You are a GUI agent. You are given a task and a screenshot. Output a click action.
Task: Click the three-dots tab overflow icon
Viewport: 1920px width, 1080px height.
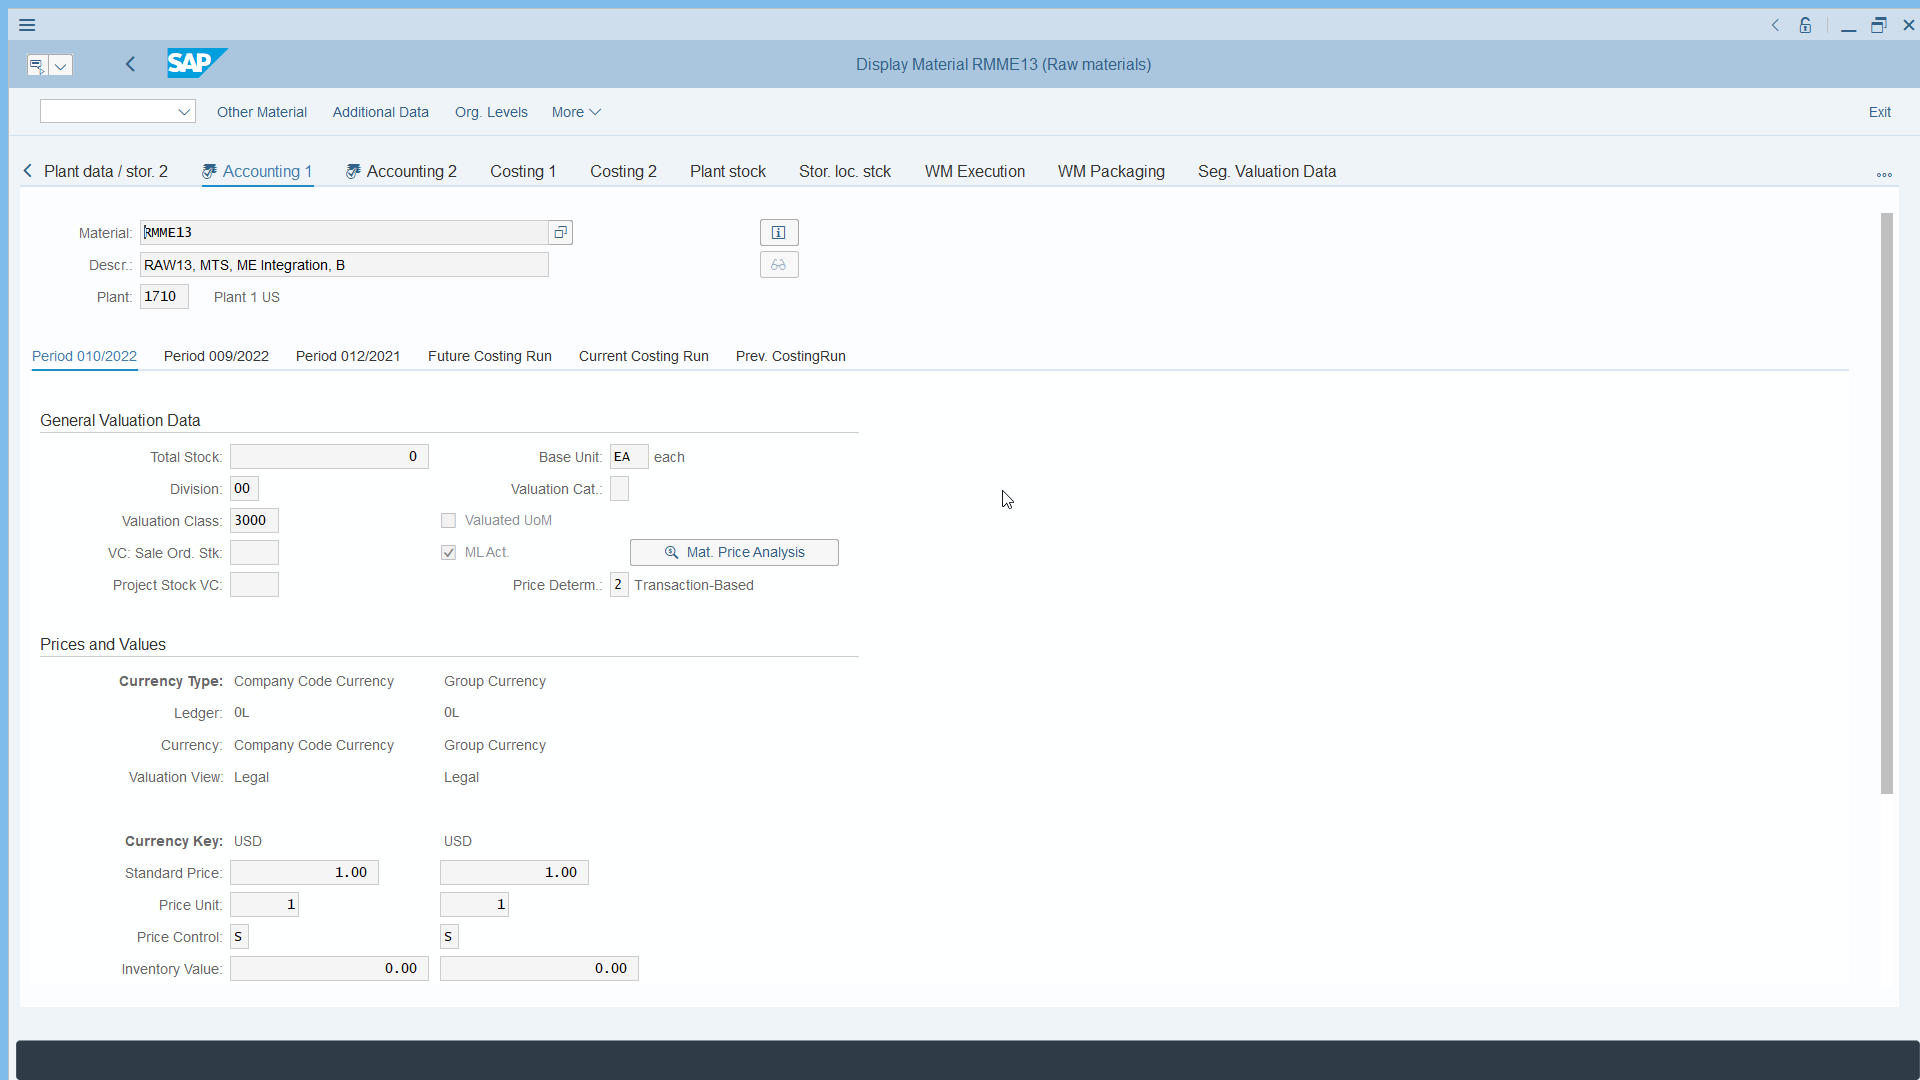(x=1884, y=174)
